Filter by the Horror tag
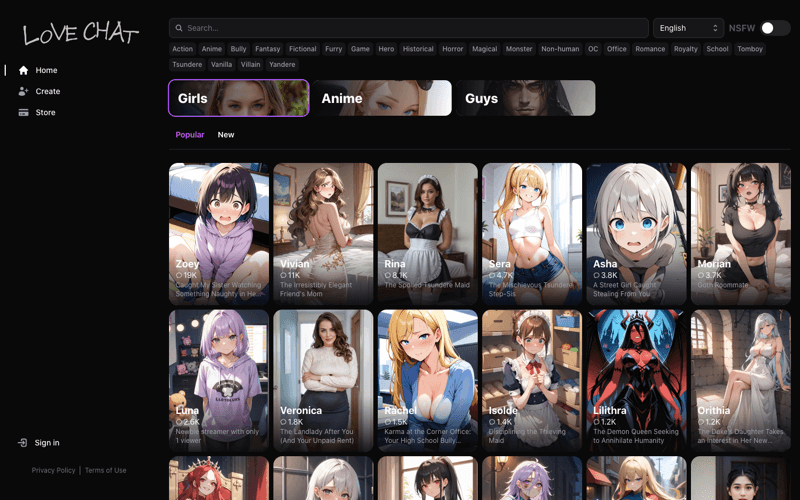 pos(453,49)
